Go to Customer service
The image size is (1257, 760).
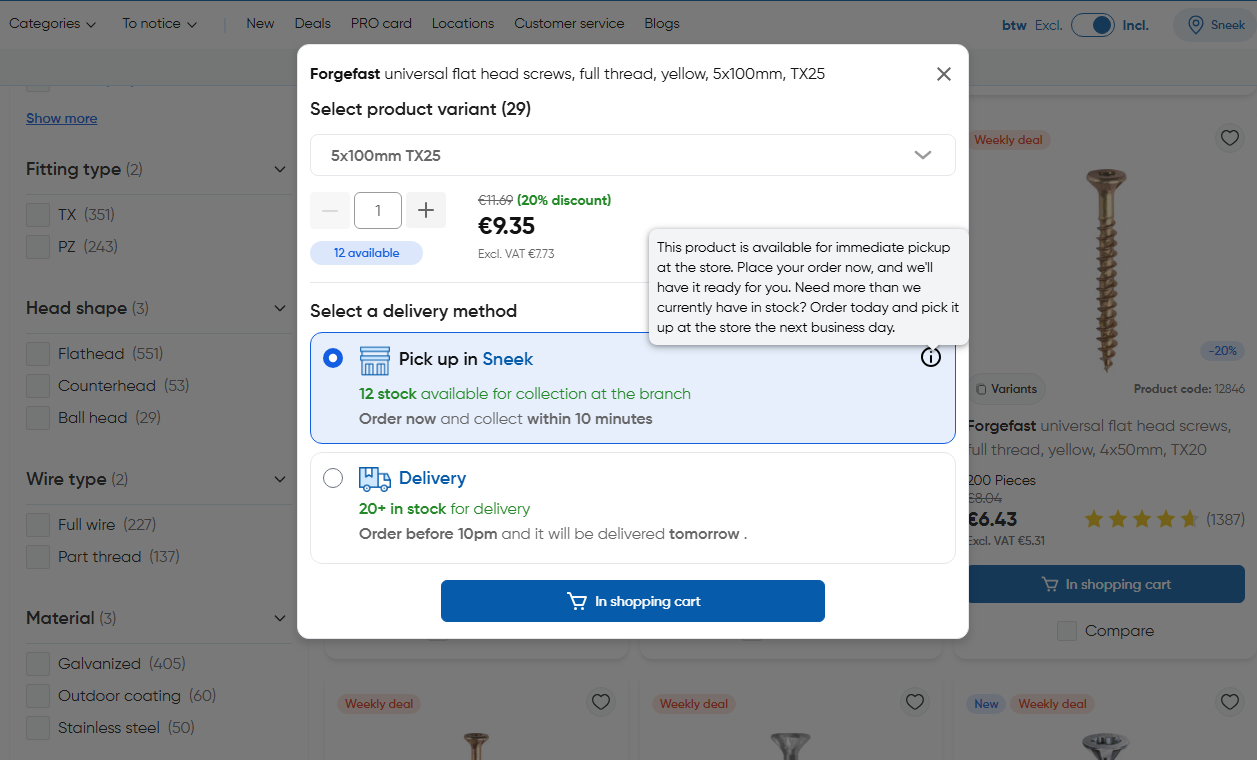coord(569,23)
